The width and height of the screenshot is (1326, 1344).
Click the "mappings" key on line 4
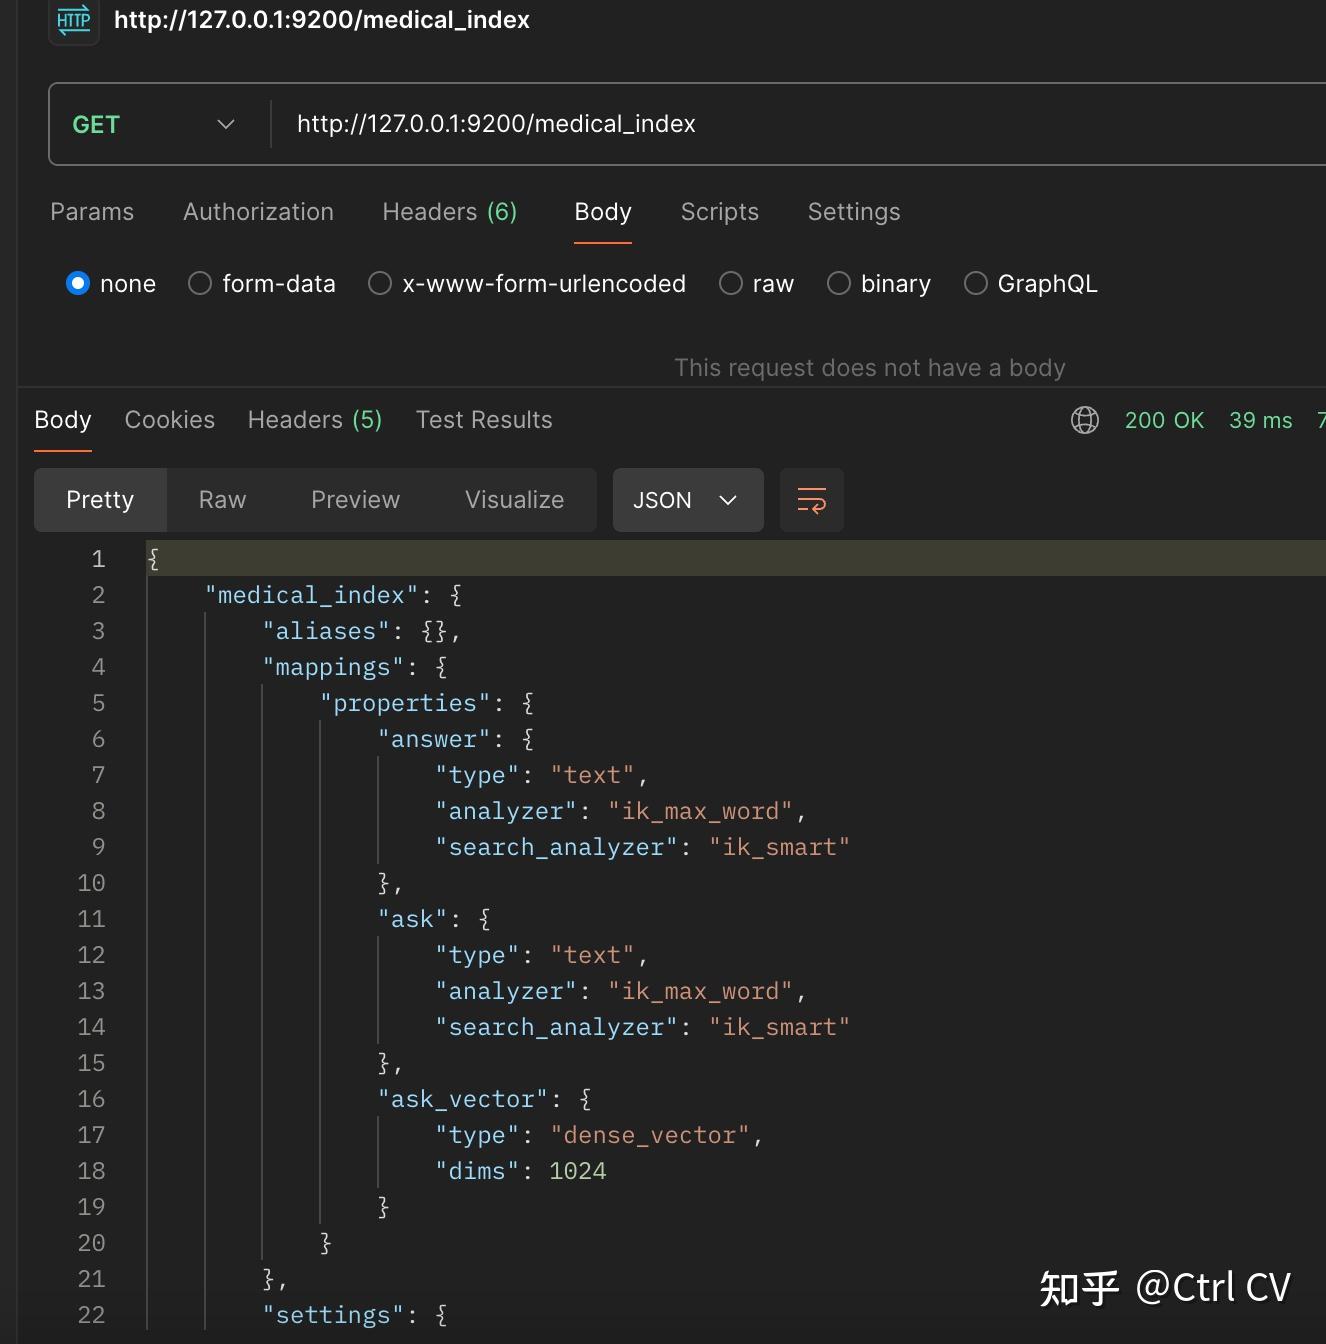point(333,667)
